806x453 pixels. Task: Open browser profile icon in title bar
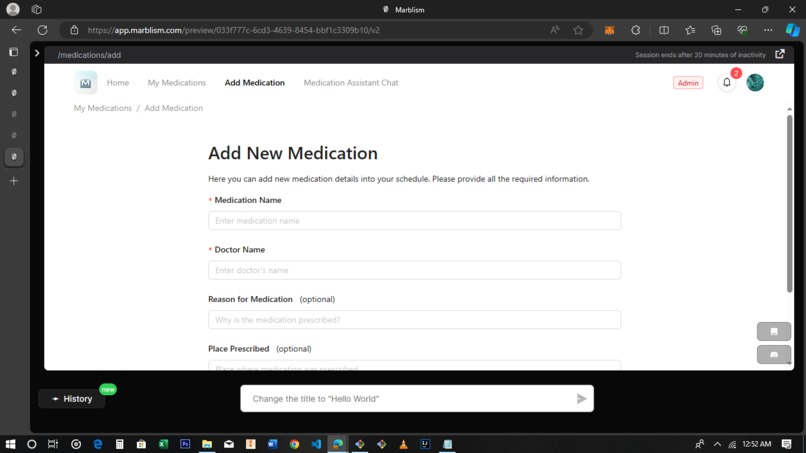13,9
